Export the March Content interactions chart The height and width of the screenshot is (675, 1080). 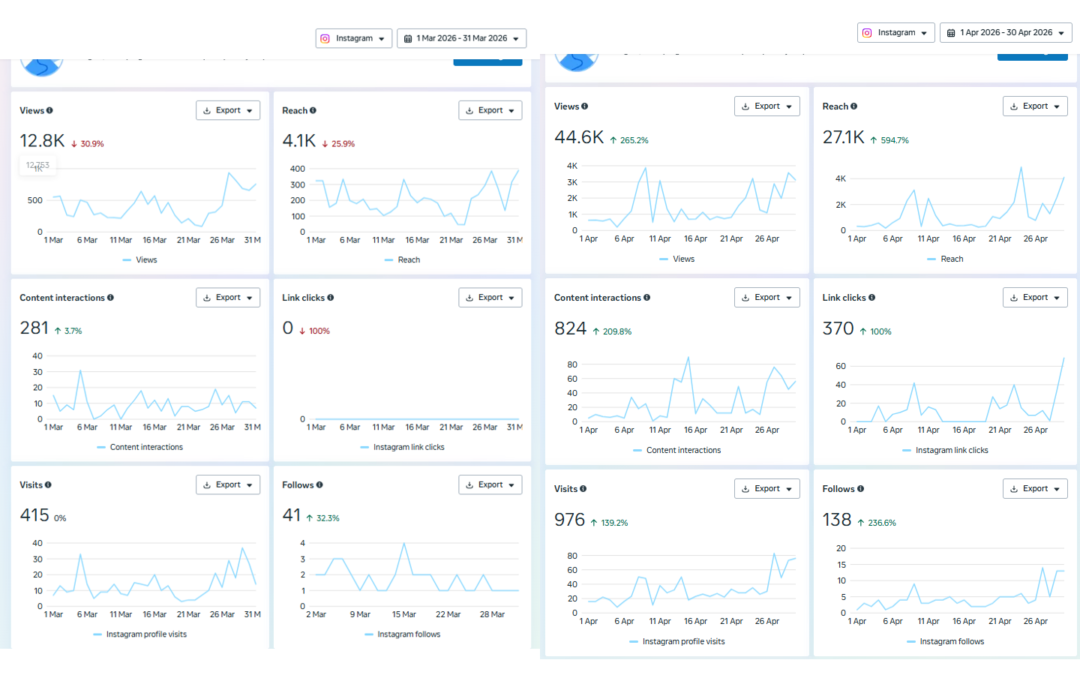pyautogui.click(x=228, y=298)
